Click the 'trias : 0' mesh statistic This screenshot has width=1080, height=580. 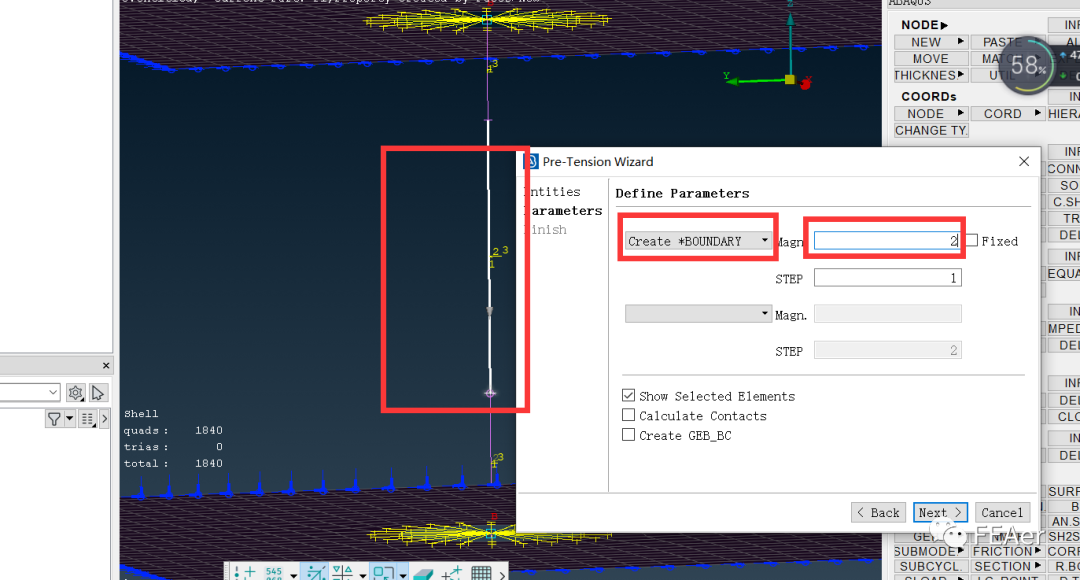pyautogui.click(x=173, y=447)
